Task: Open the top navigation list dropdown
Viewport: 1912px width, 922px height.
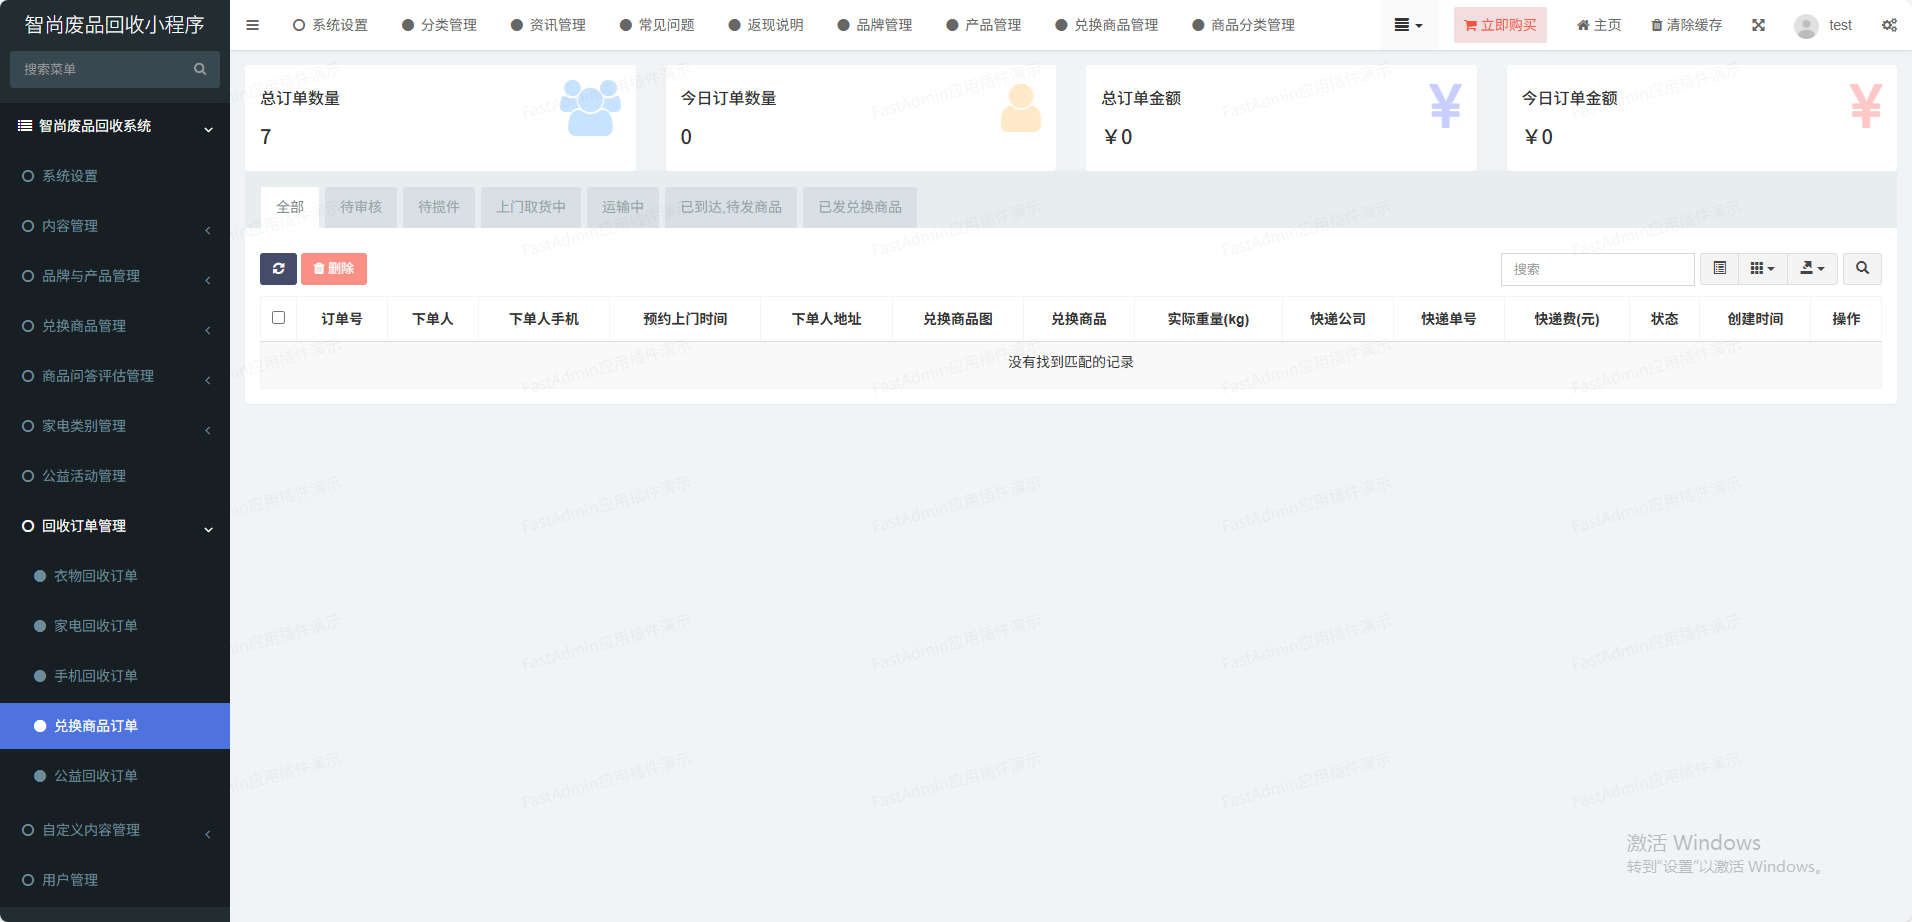Action: (1408, 25)
